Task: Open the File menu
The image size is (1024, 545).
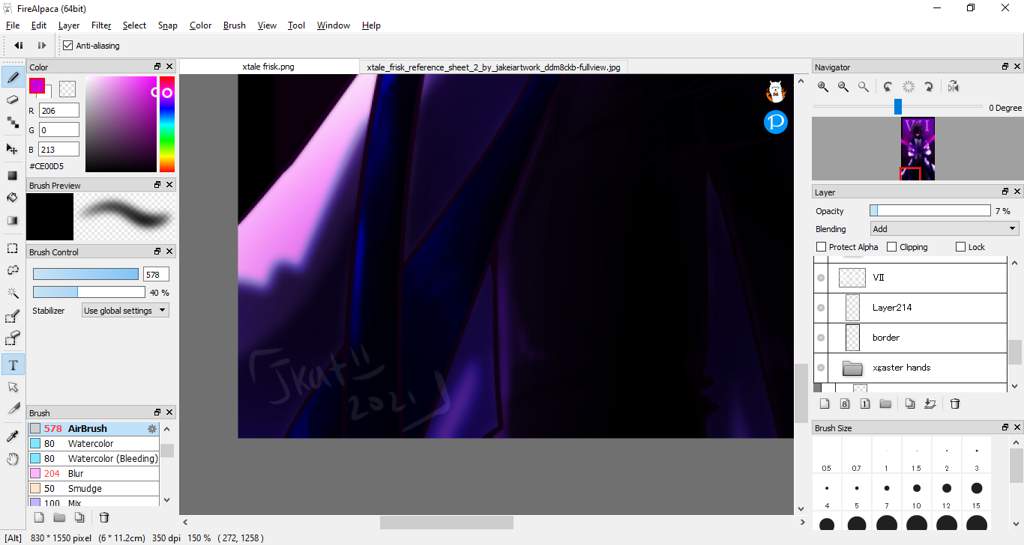Action: click(12, 25)
